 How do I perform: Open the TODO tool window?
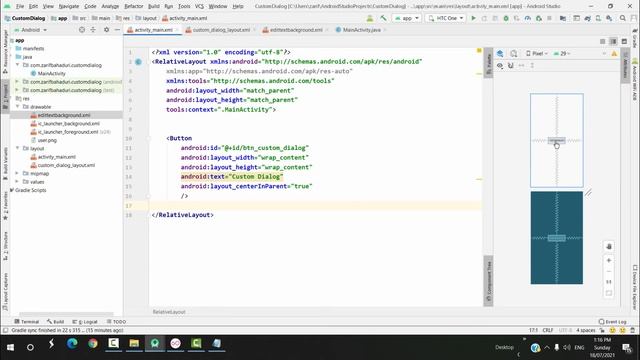tap(116, 322)
